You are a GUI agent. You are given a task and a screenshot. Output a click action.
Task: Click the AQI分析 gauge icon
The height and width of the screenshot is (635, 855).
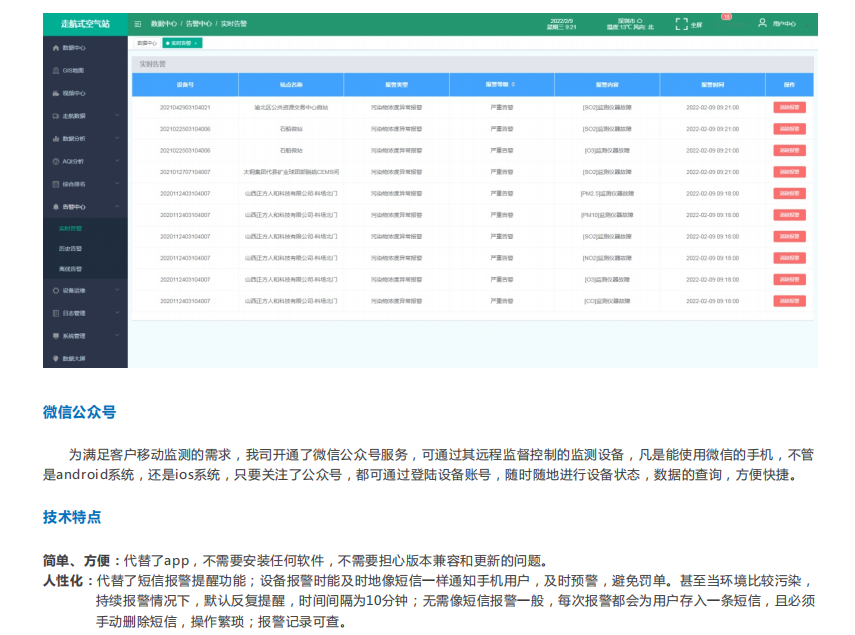pos(56,161)
